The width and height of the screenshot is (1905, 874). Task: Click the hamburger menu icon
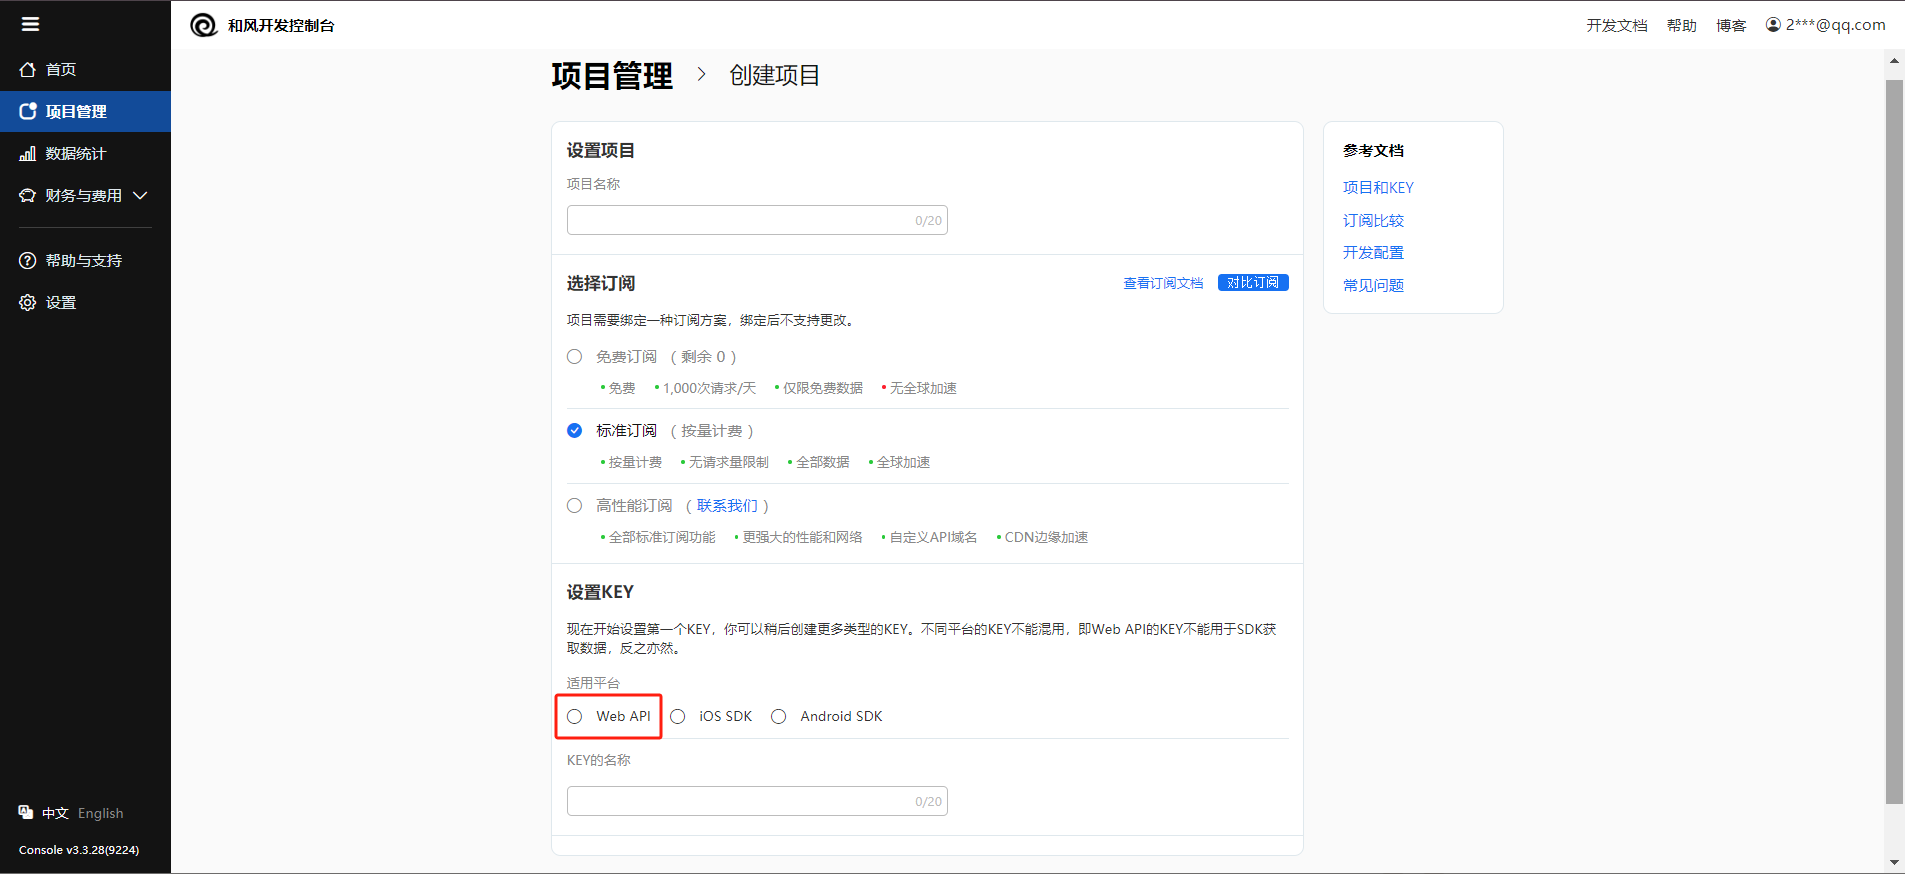[30, 24]
